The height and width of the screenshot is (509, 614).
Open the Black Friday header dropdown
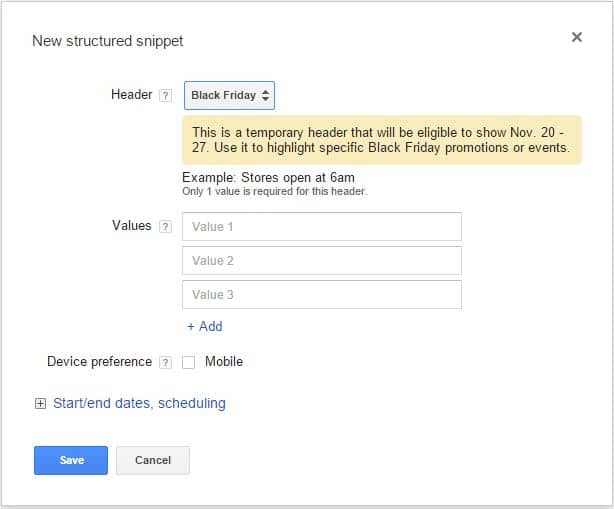point(230,95)
